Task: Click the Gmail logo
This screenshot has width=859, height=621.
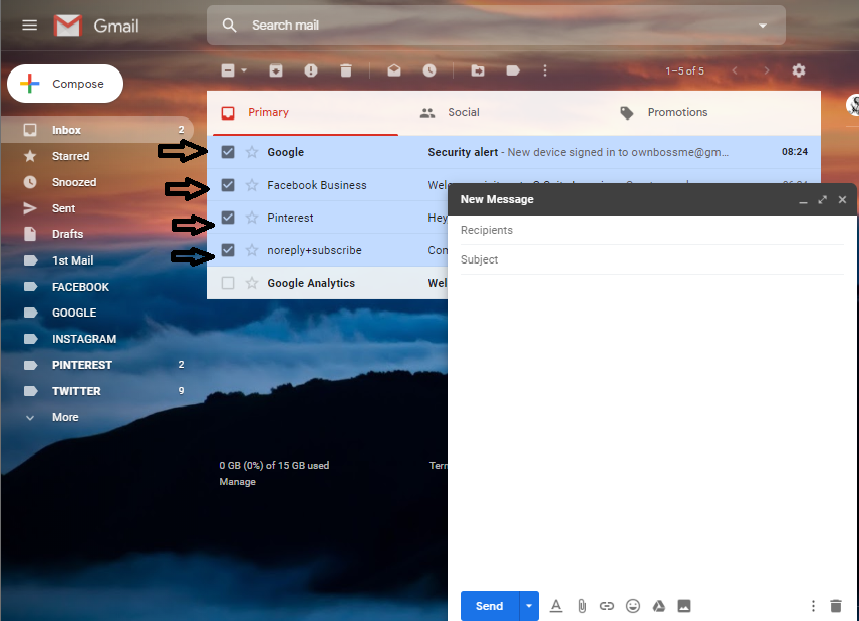Action: coord(96,26)
